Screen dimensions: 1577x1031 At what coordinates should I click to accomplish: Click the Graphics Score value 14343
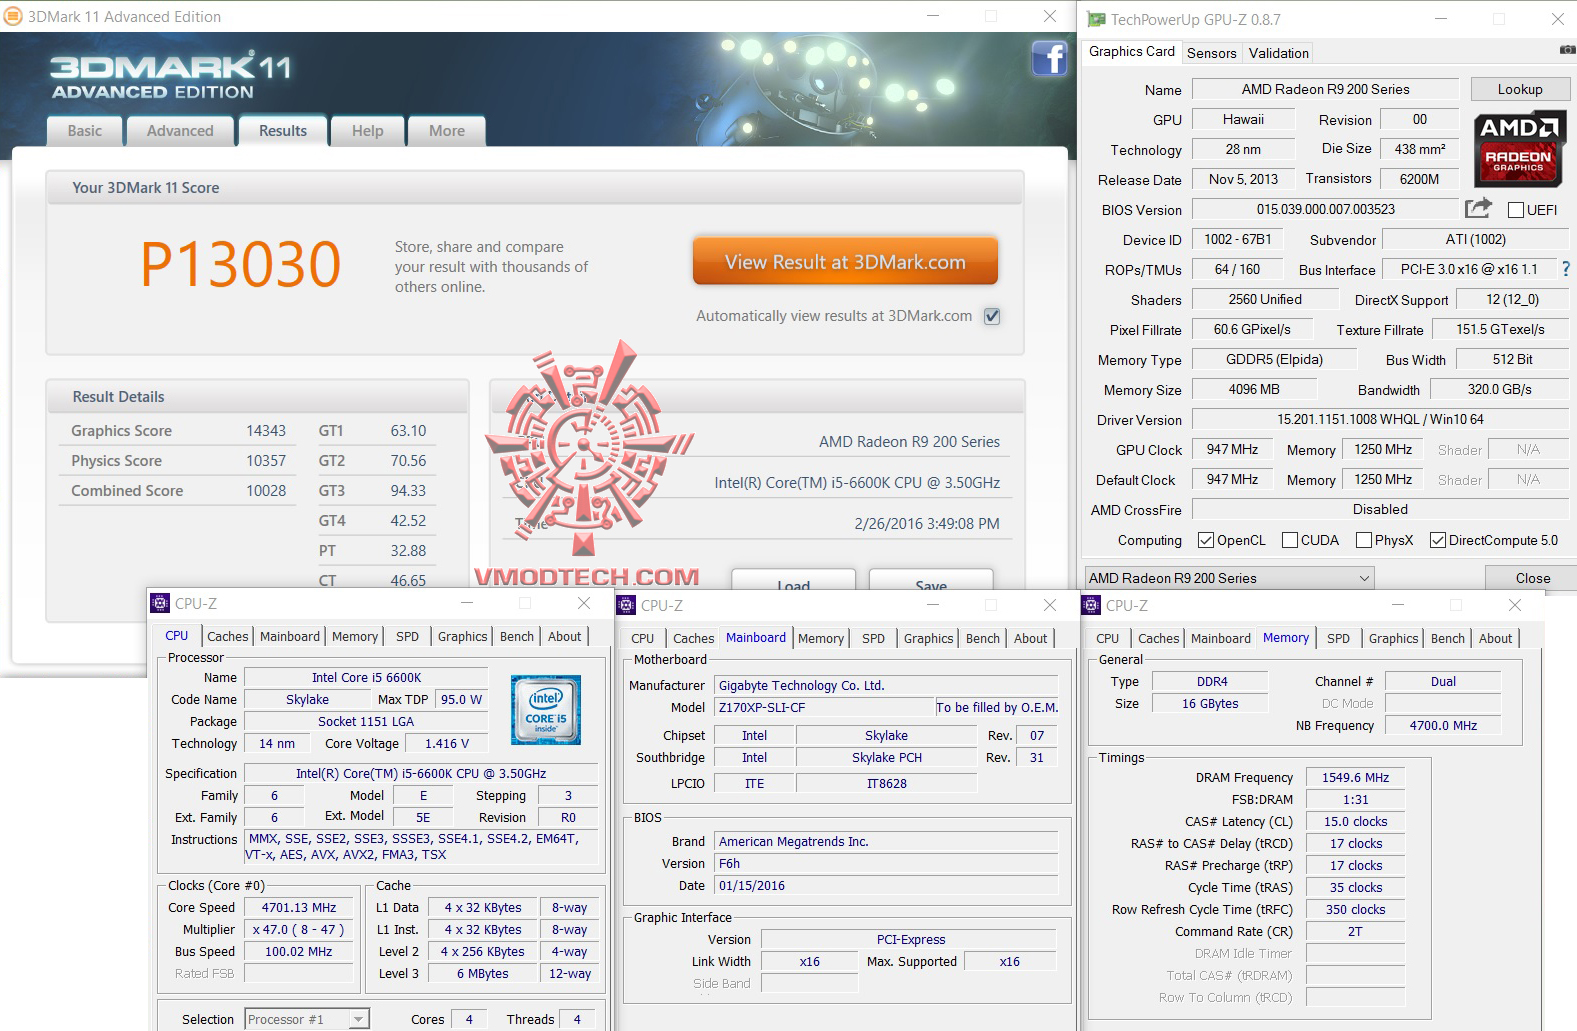tap(266, 431)
